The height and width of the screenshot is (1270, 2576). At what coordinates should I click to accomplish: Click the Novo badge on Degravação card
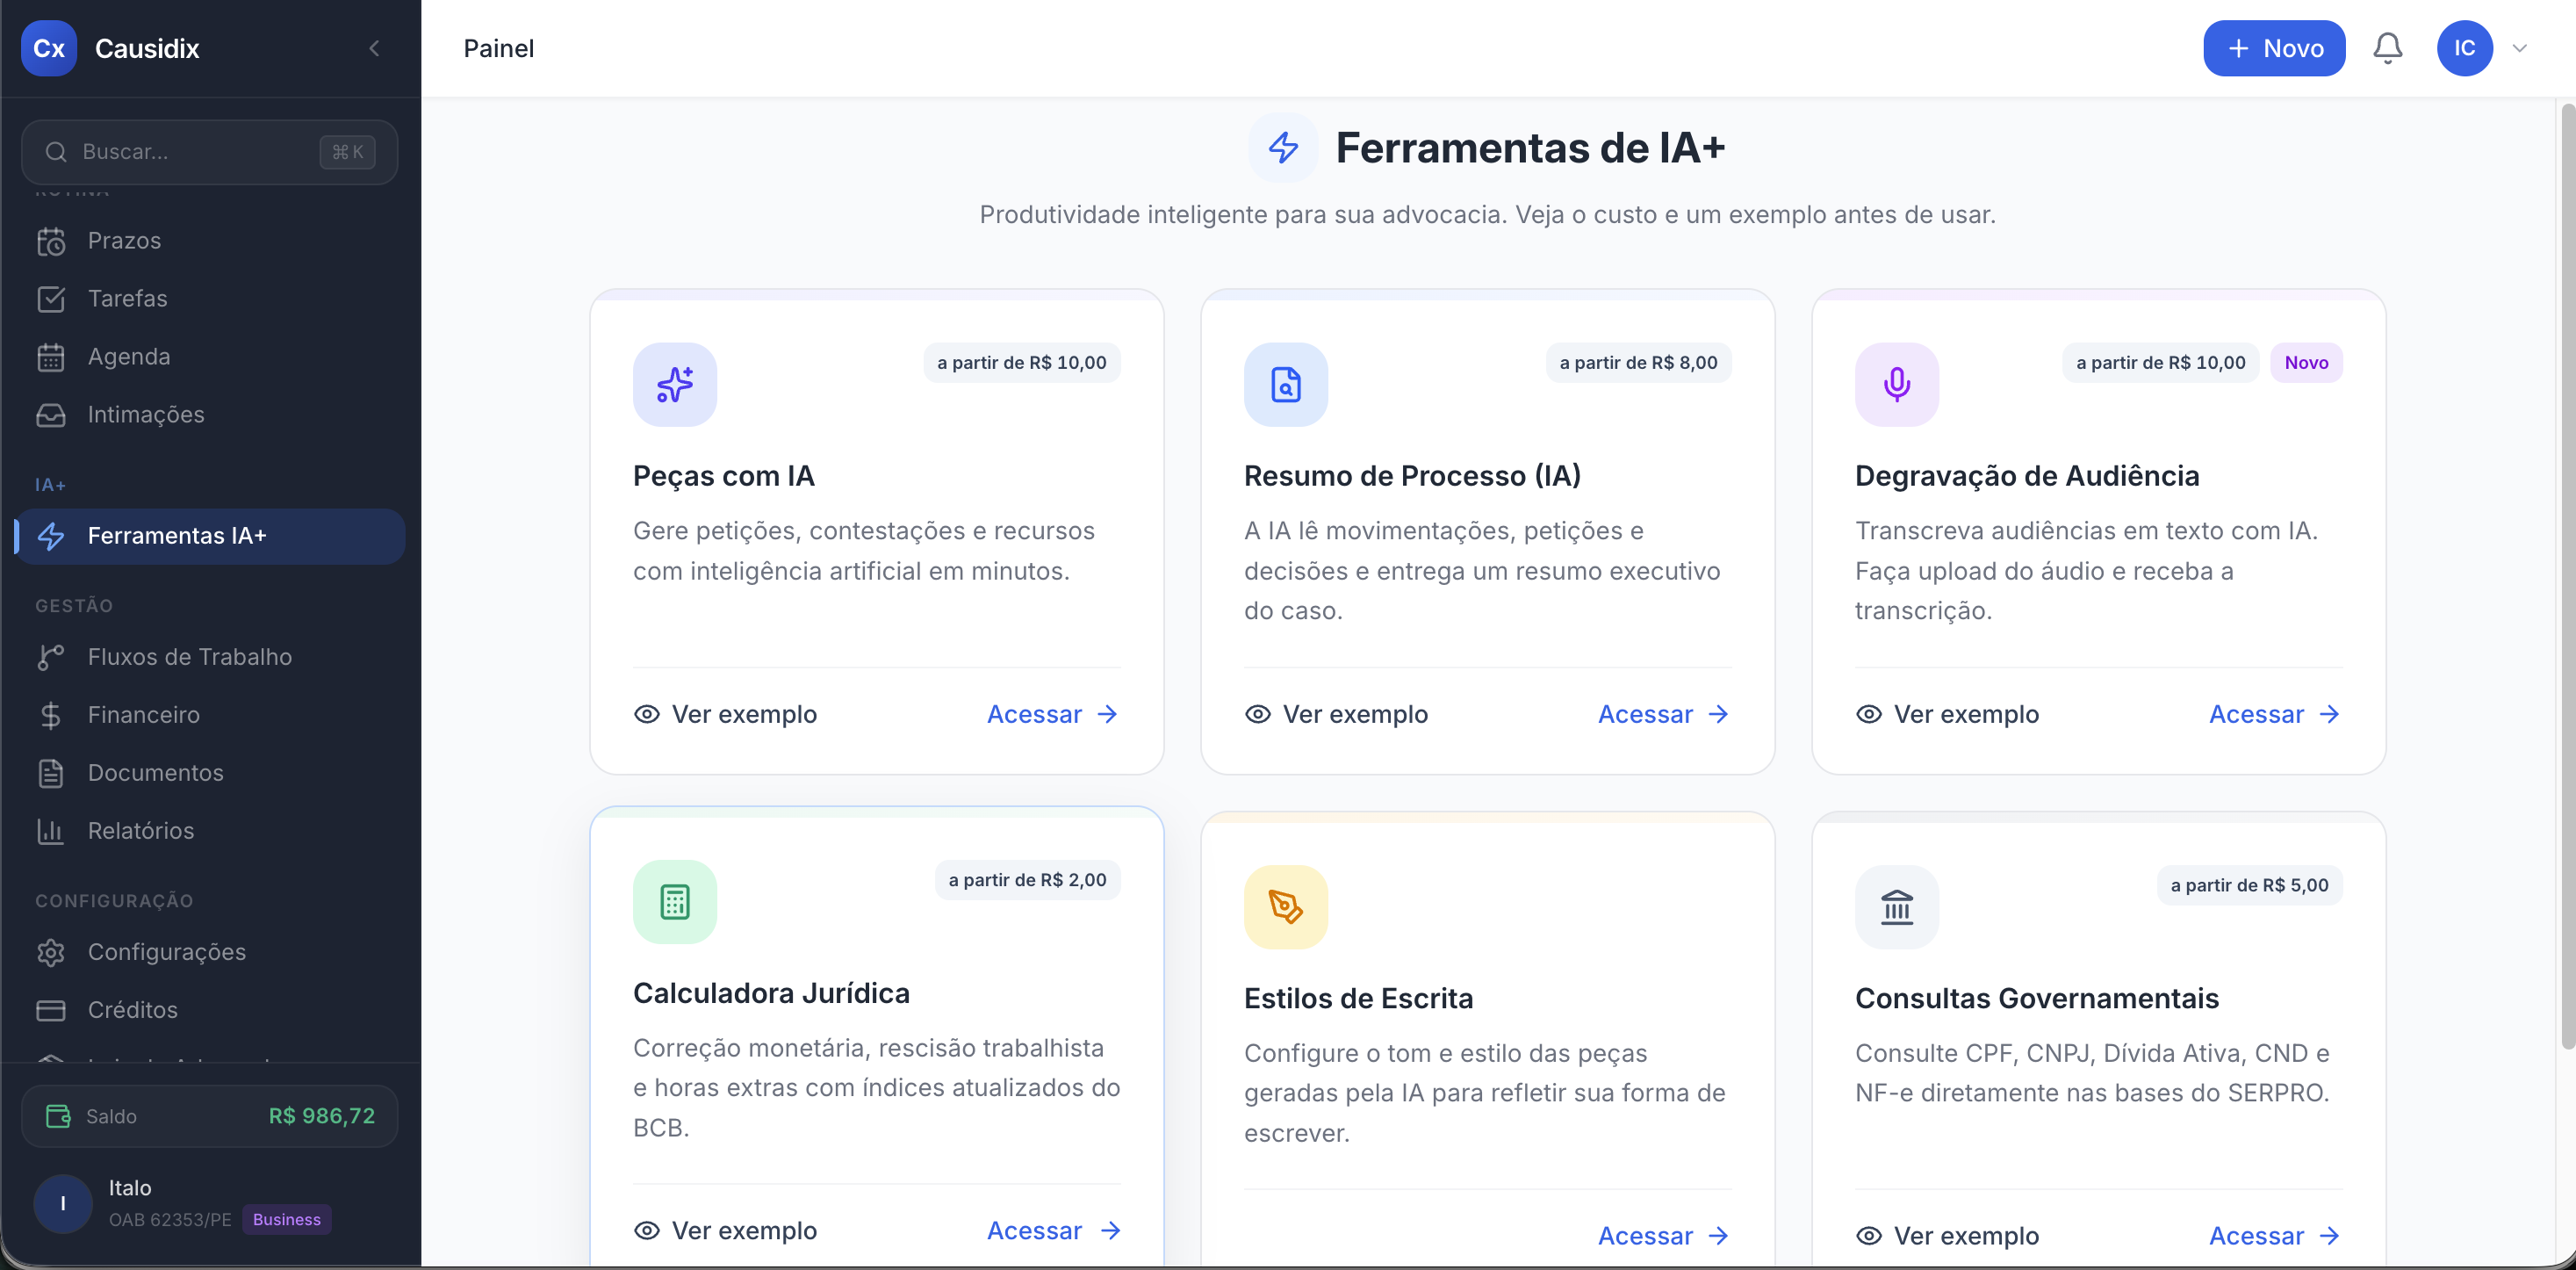click(x=2306, y=363)
